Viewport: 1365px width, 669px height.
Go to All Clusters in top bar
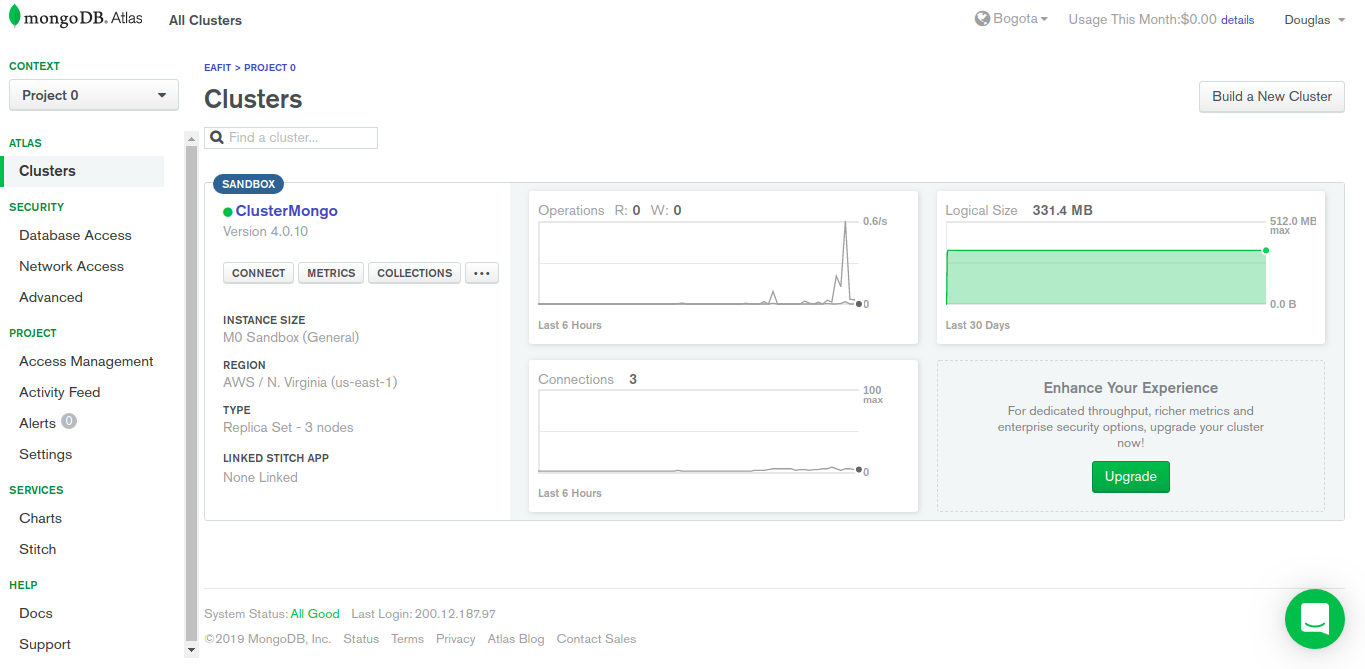pyautogui.click(x=205, y=20)
